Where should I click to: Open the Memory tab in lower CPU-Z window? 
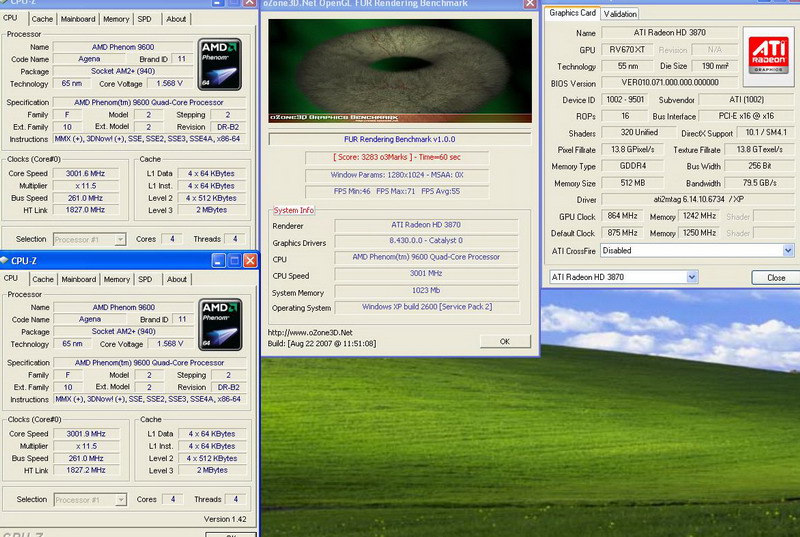pyautogui.click(x=117, y=279)
